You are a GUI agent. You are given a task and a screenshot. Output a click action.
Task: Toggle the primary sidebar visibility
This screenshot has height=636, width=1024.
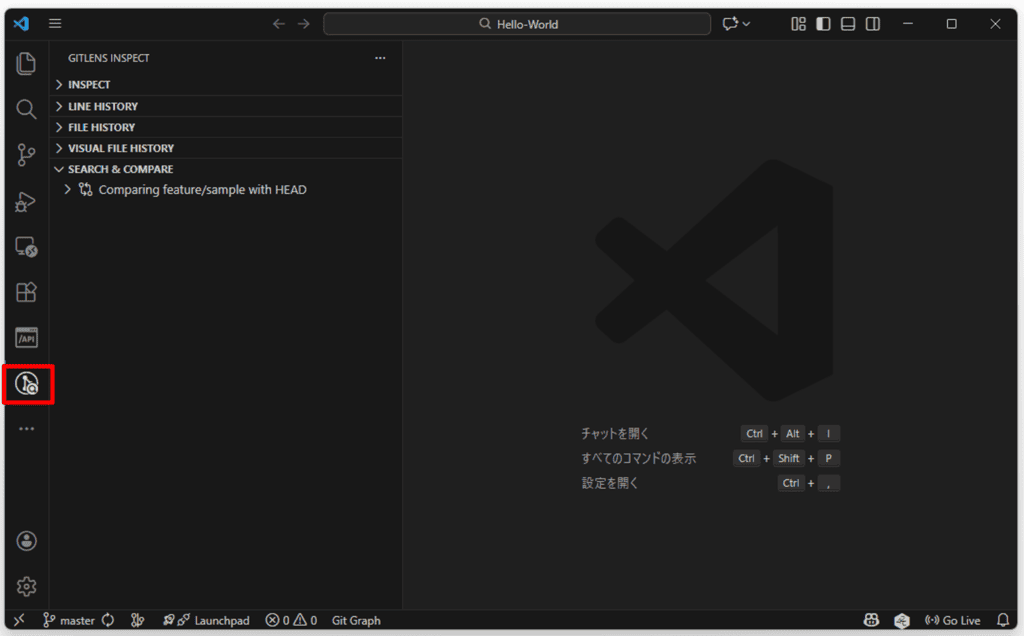coord(822,23)
